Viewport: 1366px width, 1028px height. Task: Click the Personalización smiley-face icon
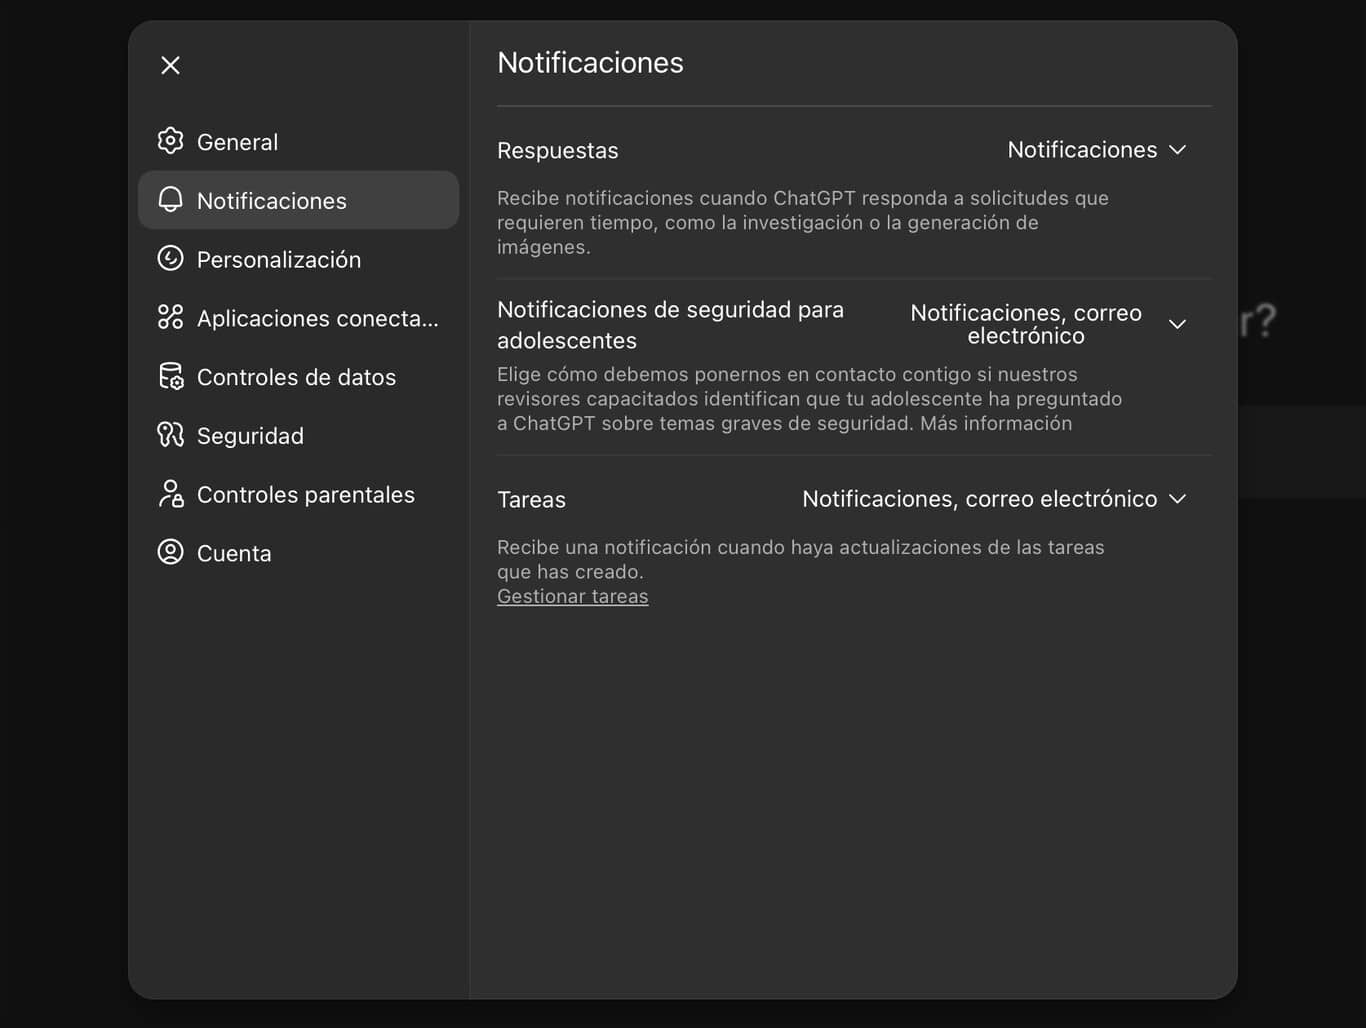tap(171, 259)
